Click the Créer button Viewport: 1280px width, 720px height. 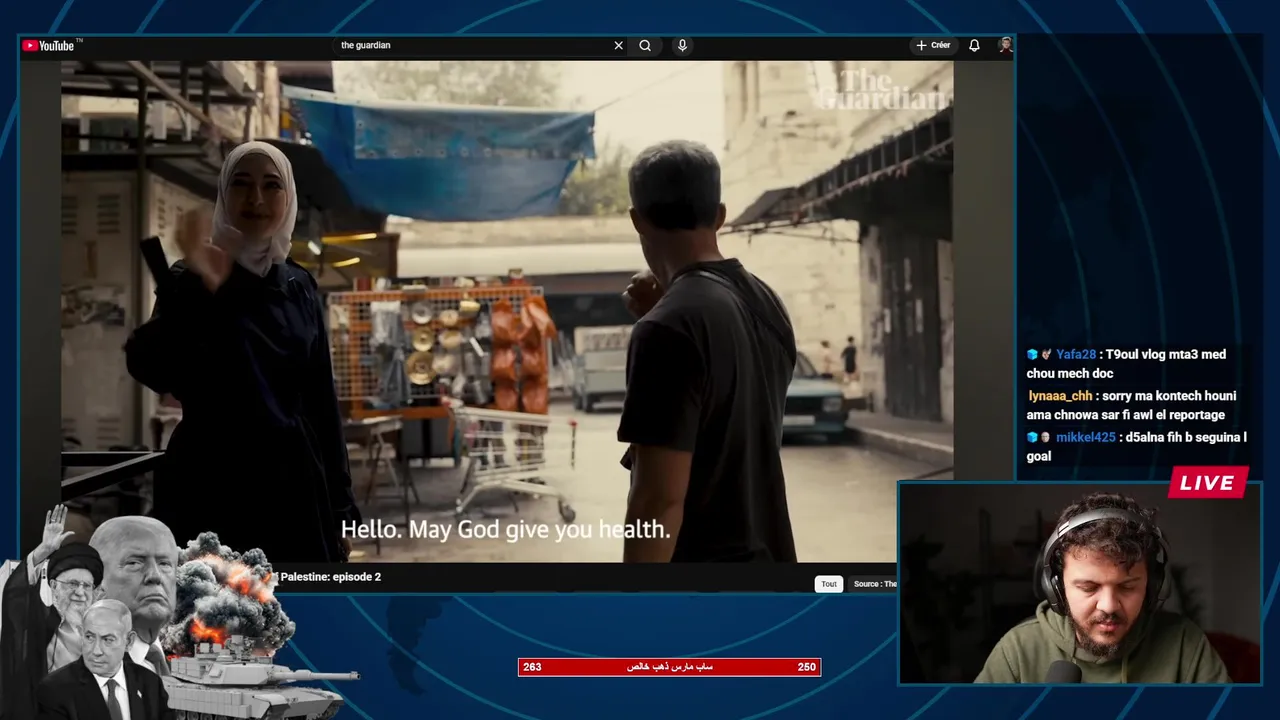933,45
